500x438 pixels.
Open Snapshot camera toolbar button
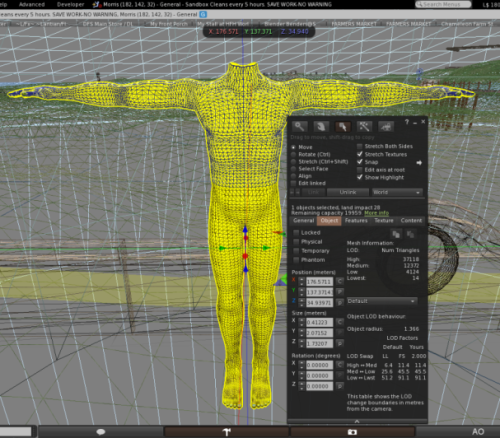click(x=352, y=432)
